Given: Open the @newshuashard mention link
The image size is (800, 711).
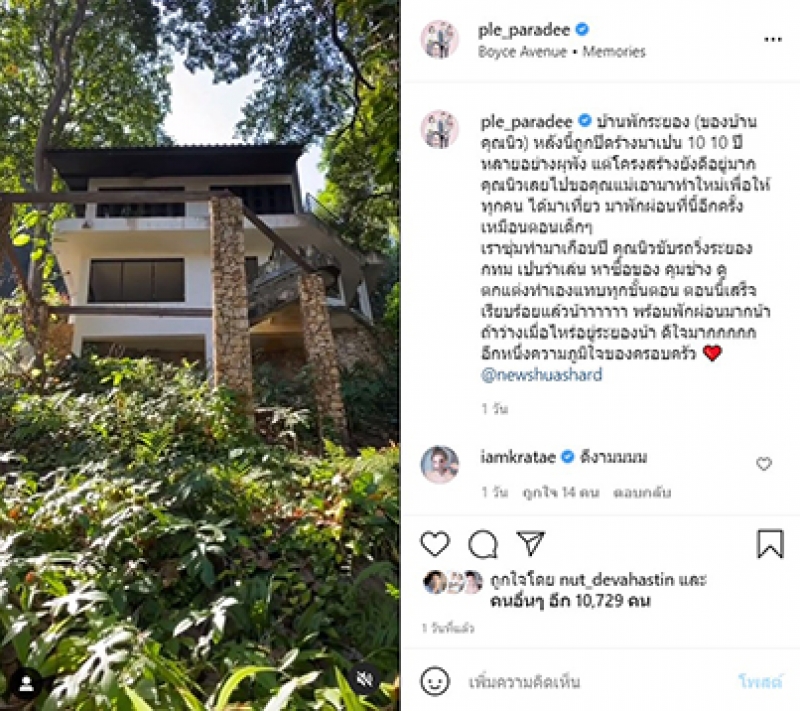Looking at the screenshot, I should [x=541, y=375].
